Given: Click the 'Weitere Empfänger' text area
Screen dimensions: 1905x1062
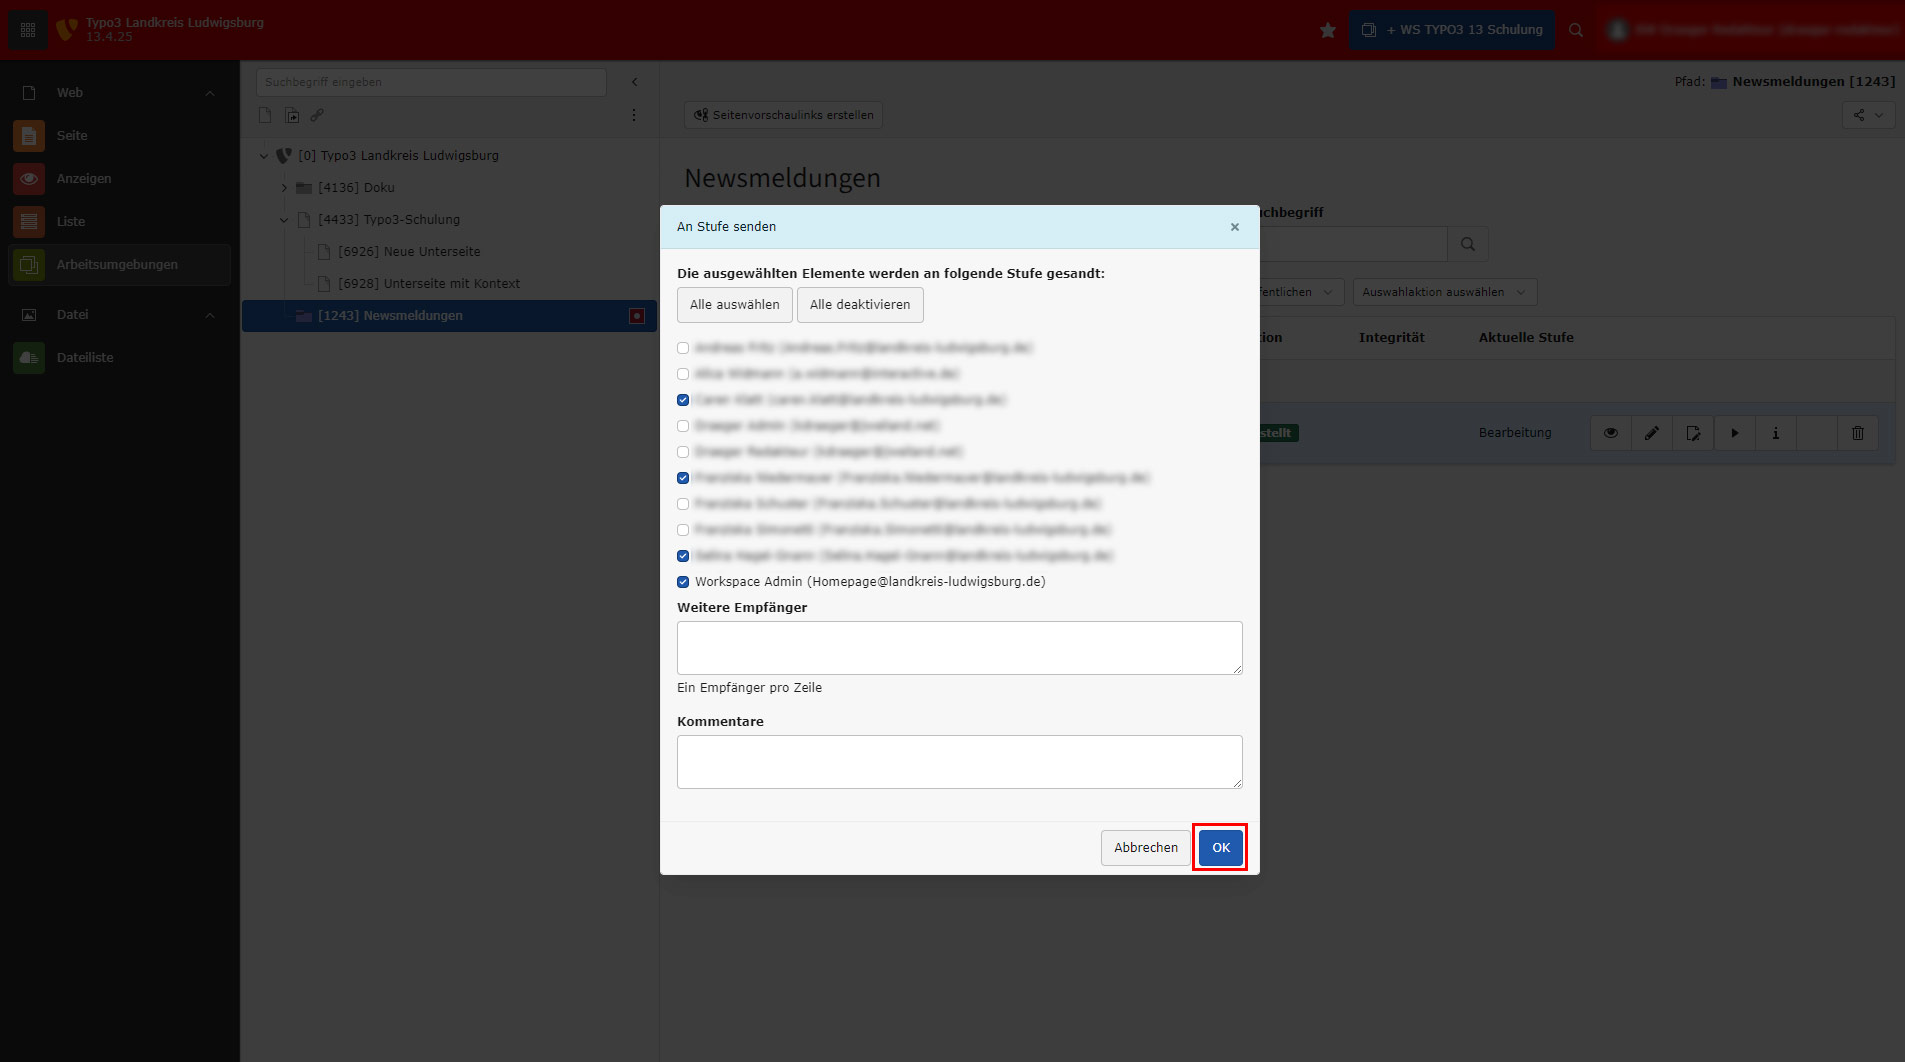Looking at the screenshot, I should click(x=959, y=648).
